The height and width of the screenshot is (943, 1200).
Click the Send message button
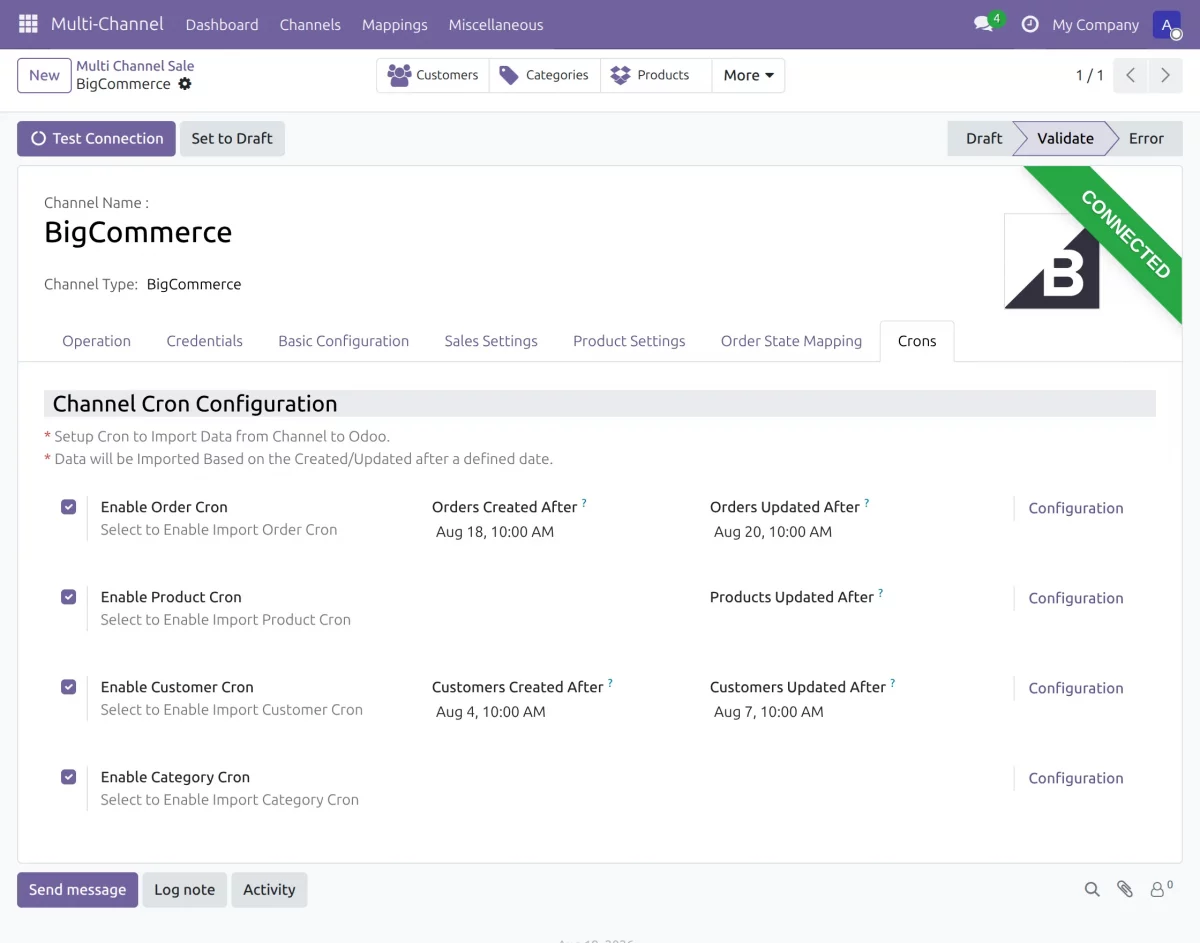[x=77, y=889]
